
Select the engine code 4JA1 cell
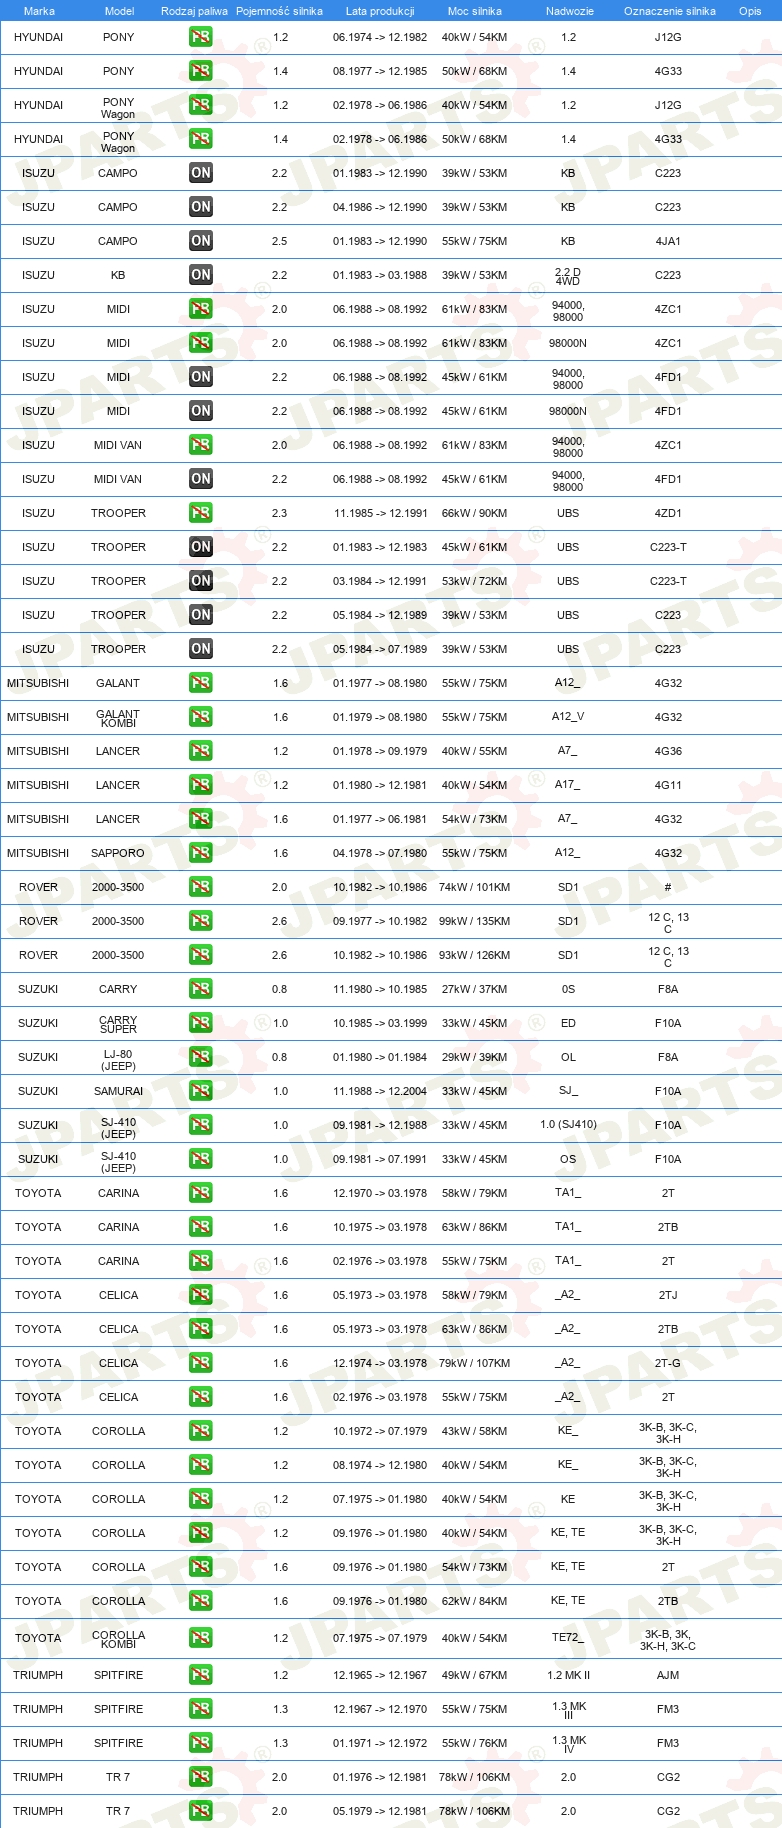pos(668,241)
